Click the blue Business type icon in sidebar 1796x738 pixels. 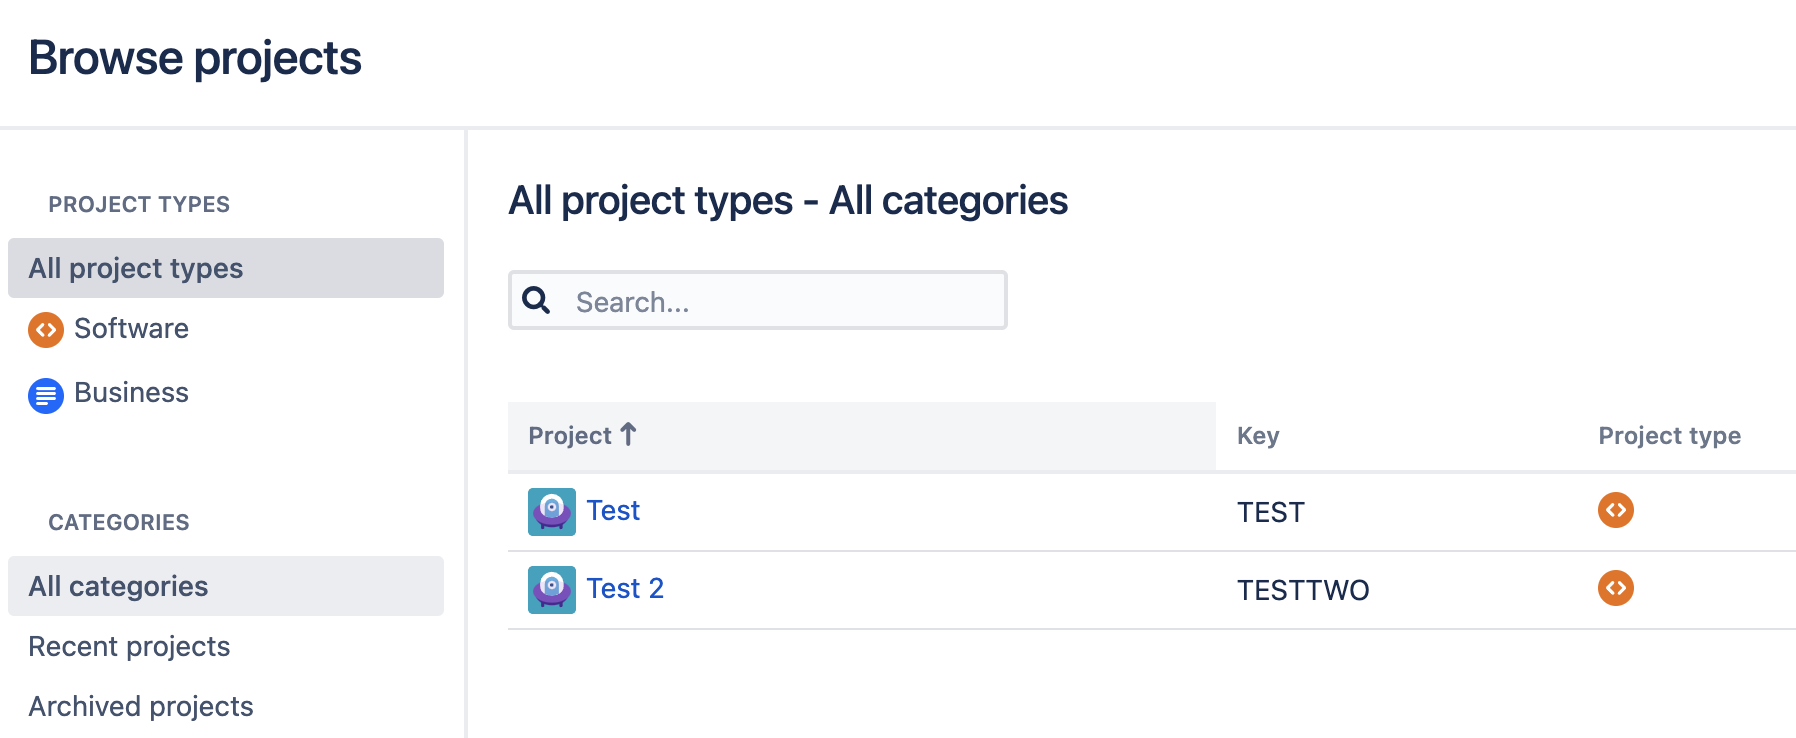[46, 396]
